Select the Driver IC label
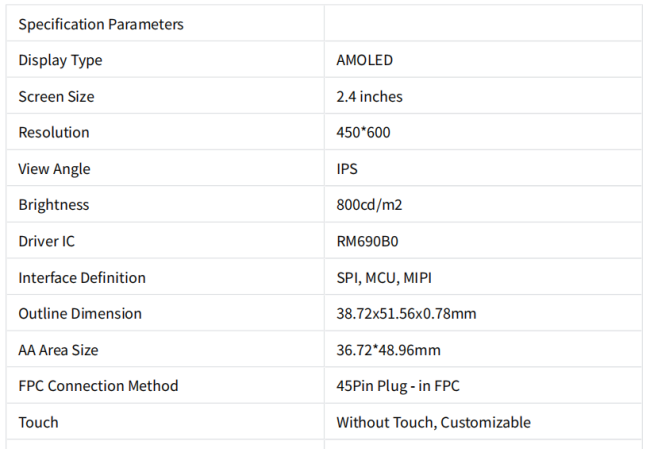This screenshot has width=650, height=449. click(x=46, y=241)
